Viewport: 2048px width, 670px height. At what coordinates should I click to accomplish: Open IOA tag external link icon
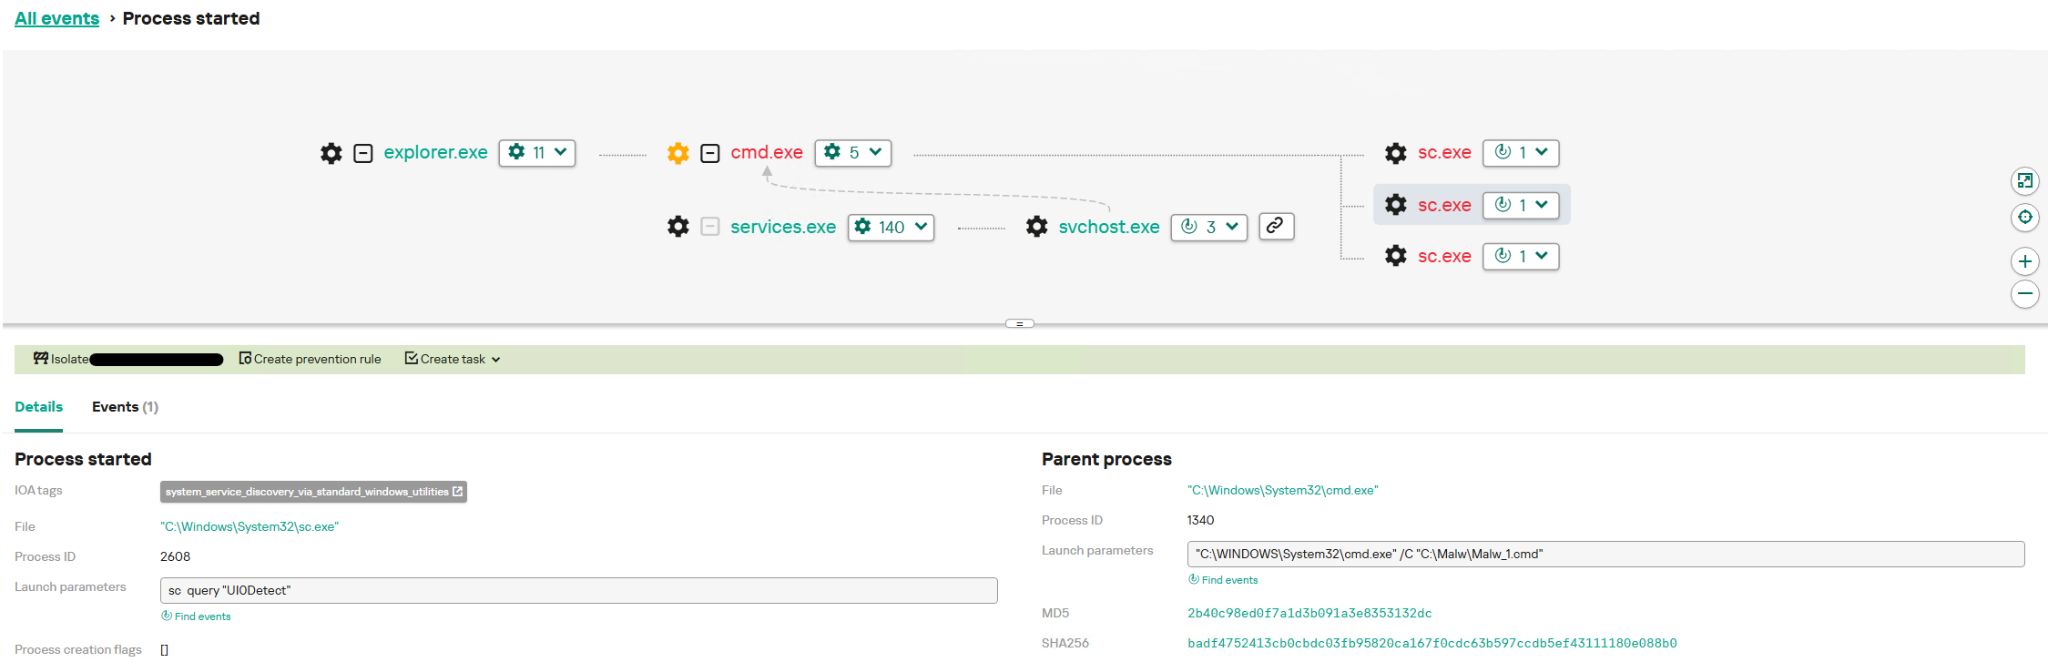[458, 491]
